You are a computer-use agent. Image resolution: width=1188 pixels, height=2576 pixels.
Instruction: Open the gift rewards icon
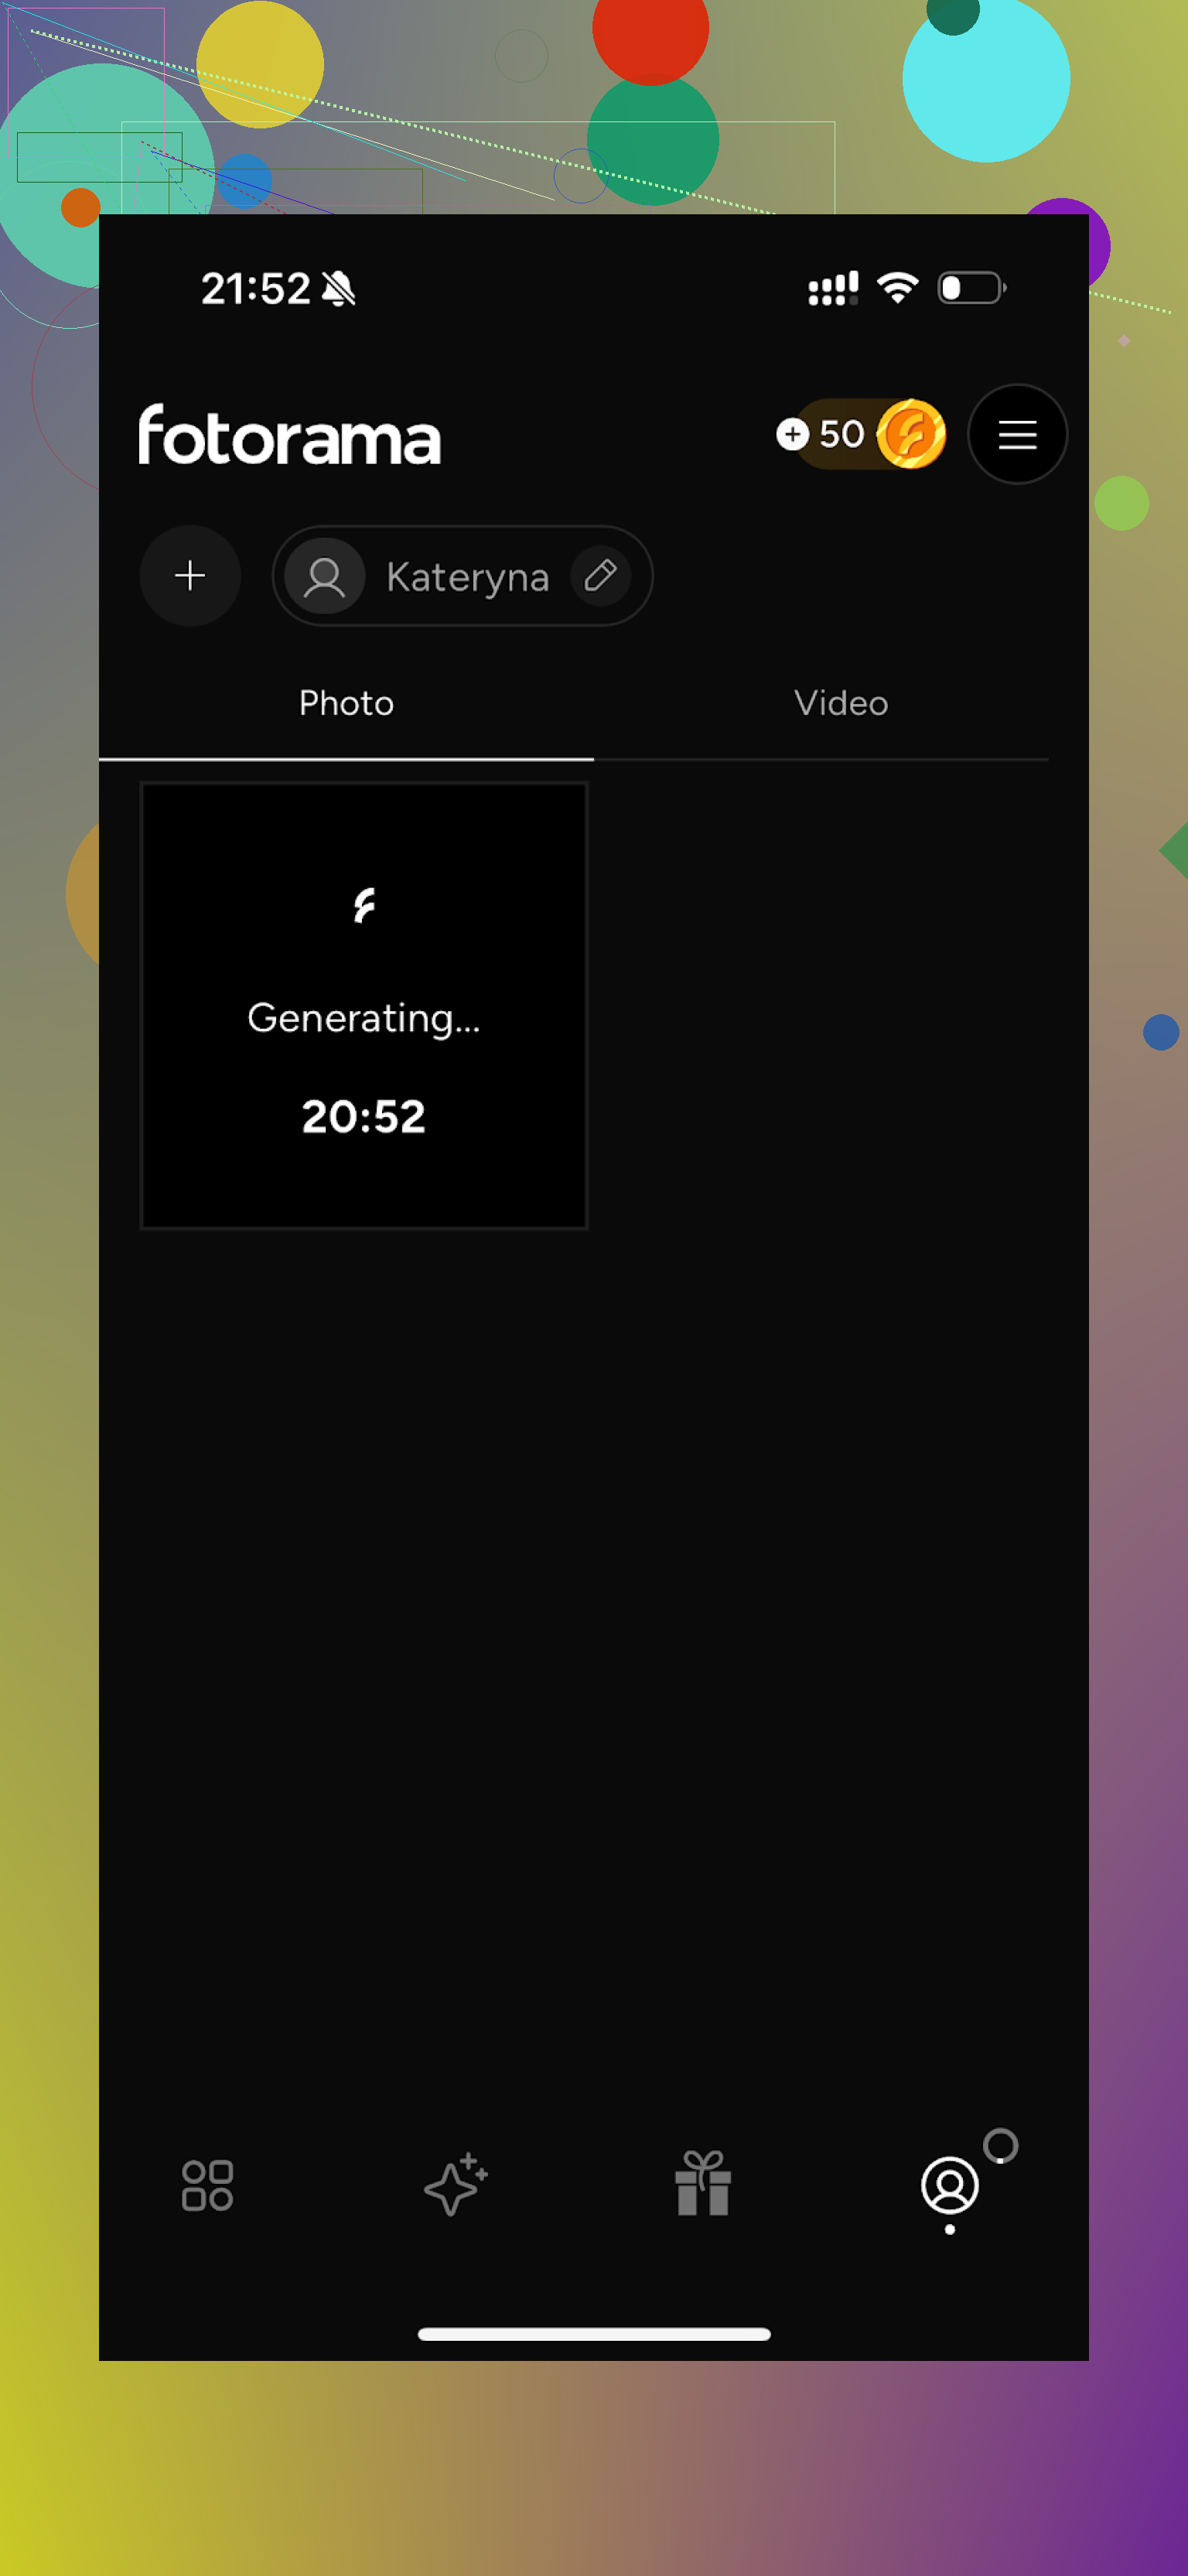click(x=703, y=2185)
